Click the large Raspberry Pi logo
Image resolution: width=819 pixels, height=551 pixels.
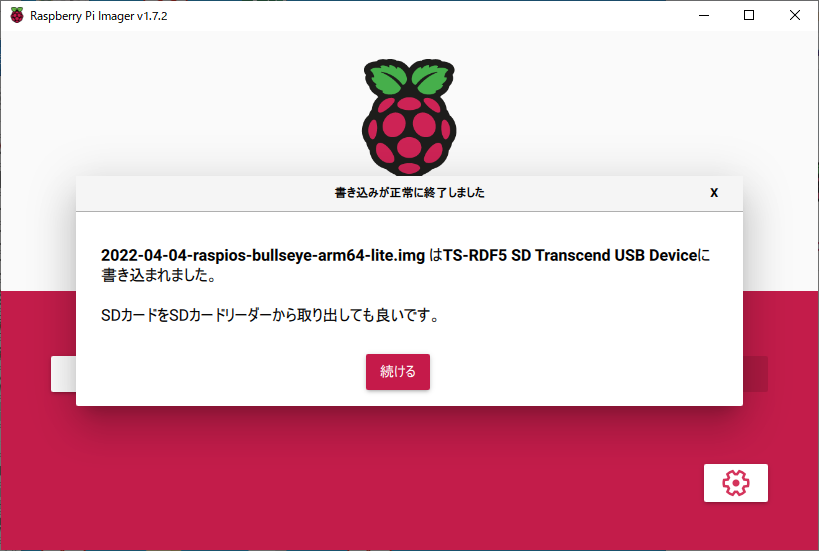[409, 118]
